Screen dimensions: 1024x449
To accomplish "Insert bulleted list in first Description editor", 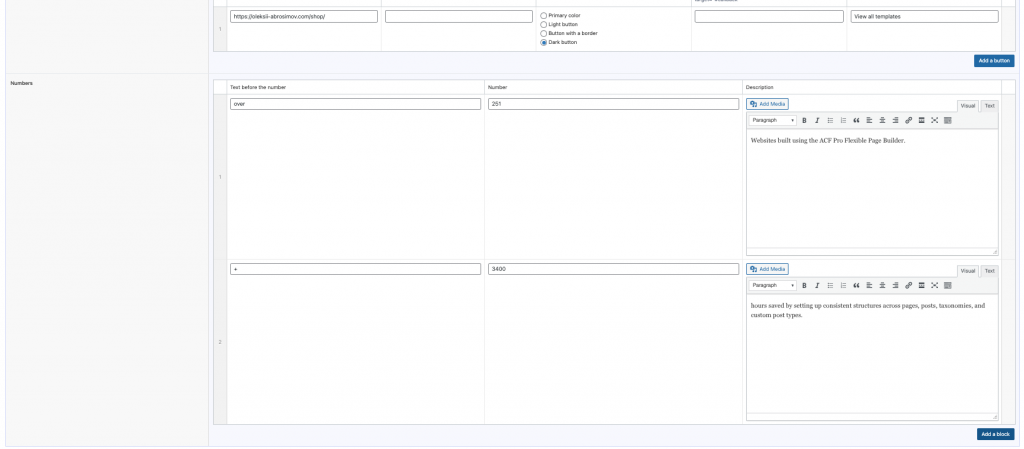I will [x=830, y=121].
